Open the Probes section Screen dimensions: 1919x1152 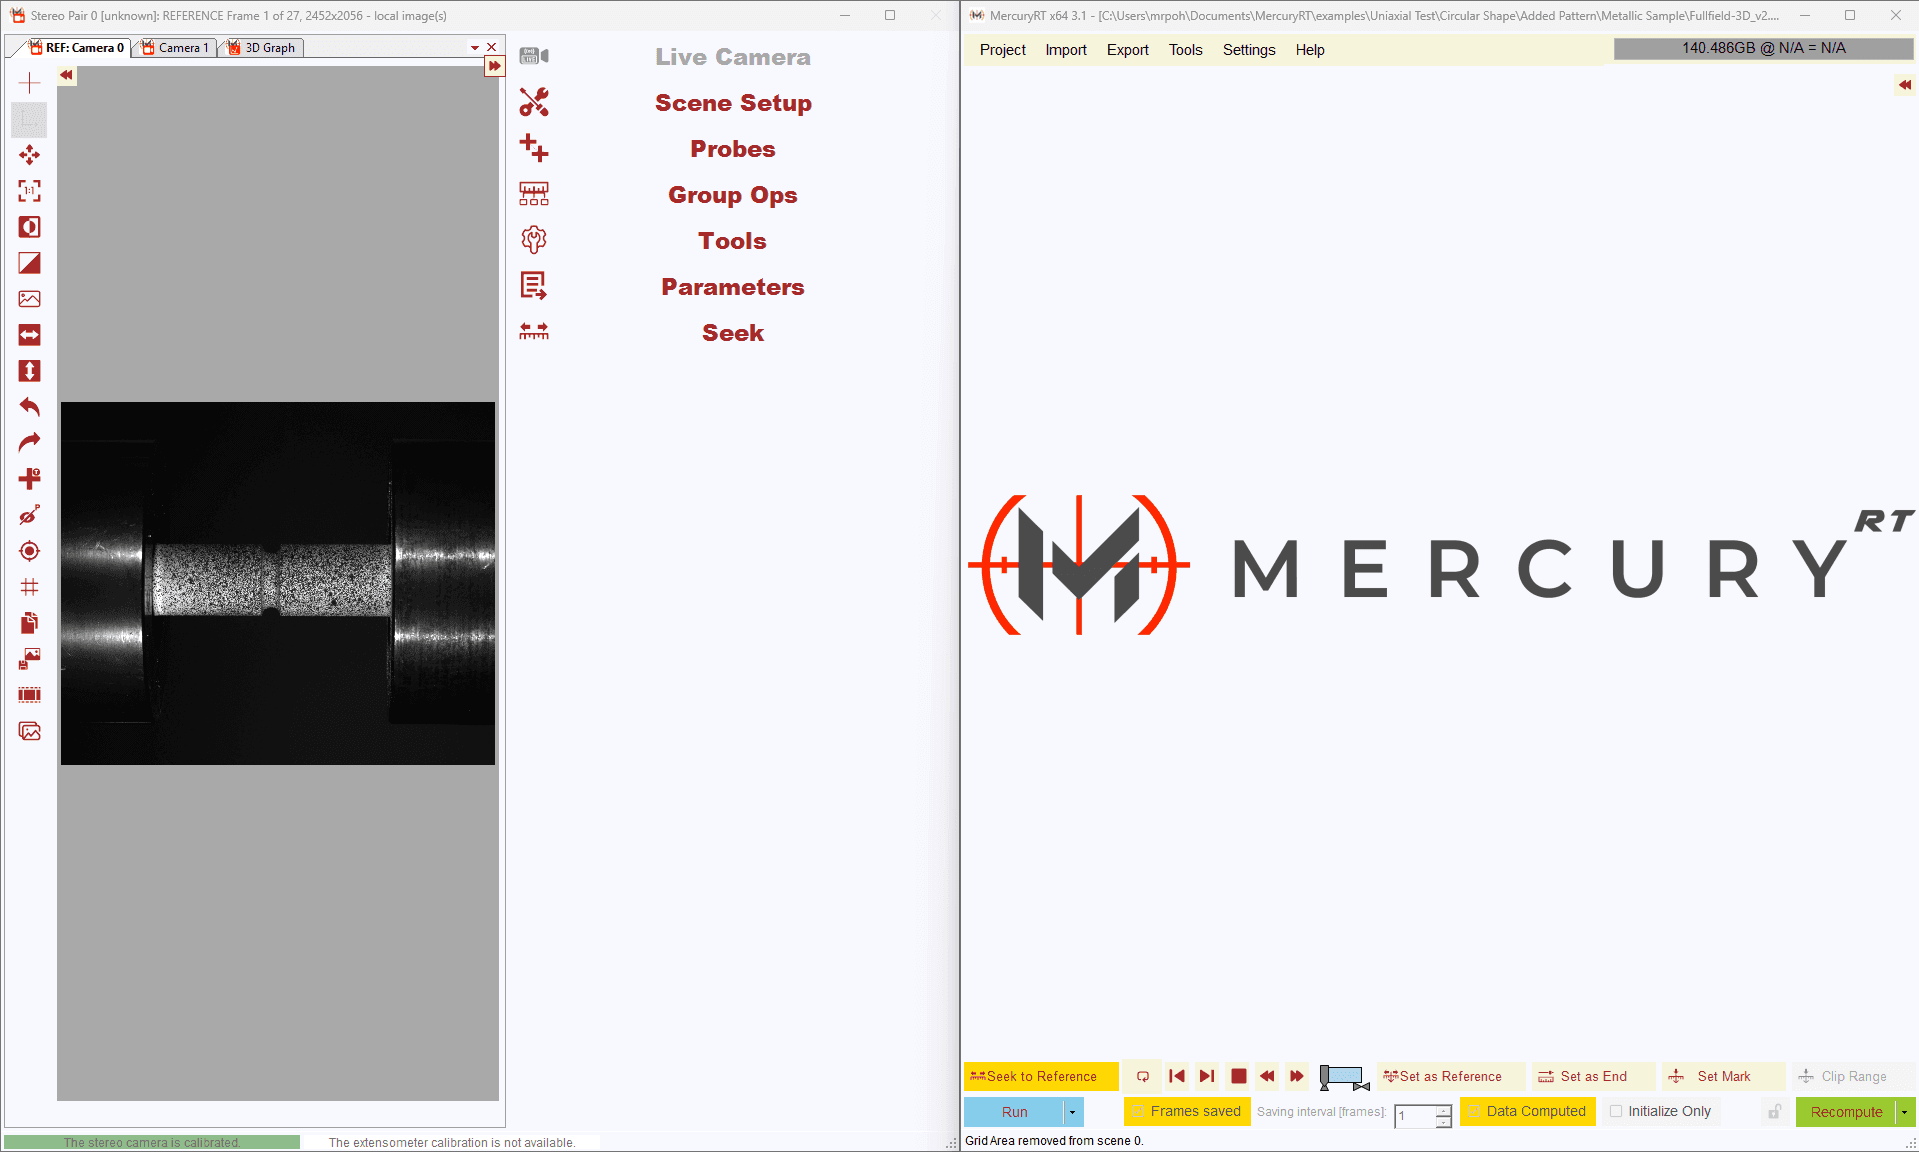pyautogui.click(x=733, y=149)
